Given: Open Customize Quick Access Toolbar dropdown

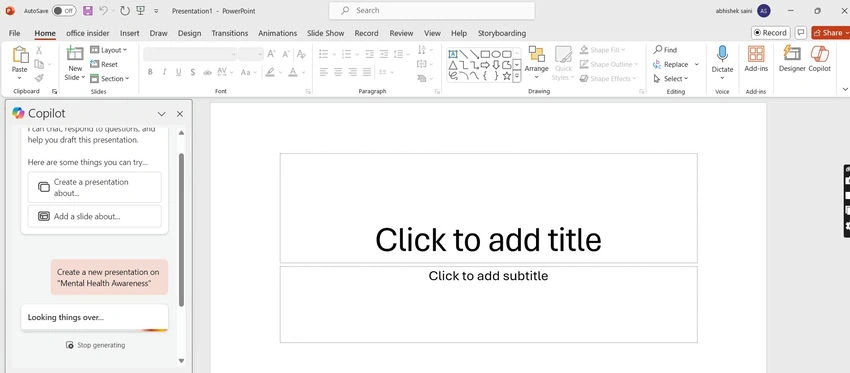Looking at the screenshot, I should point(156,11).
